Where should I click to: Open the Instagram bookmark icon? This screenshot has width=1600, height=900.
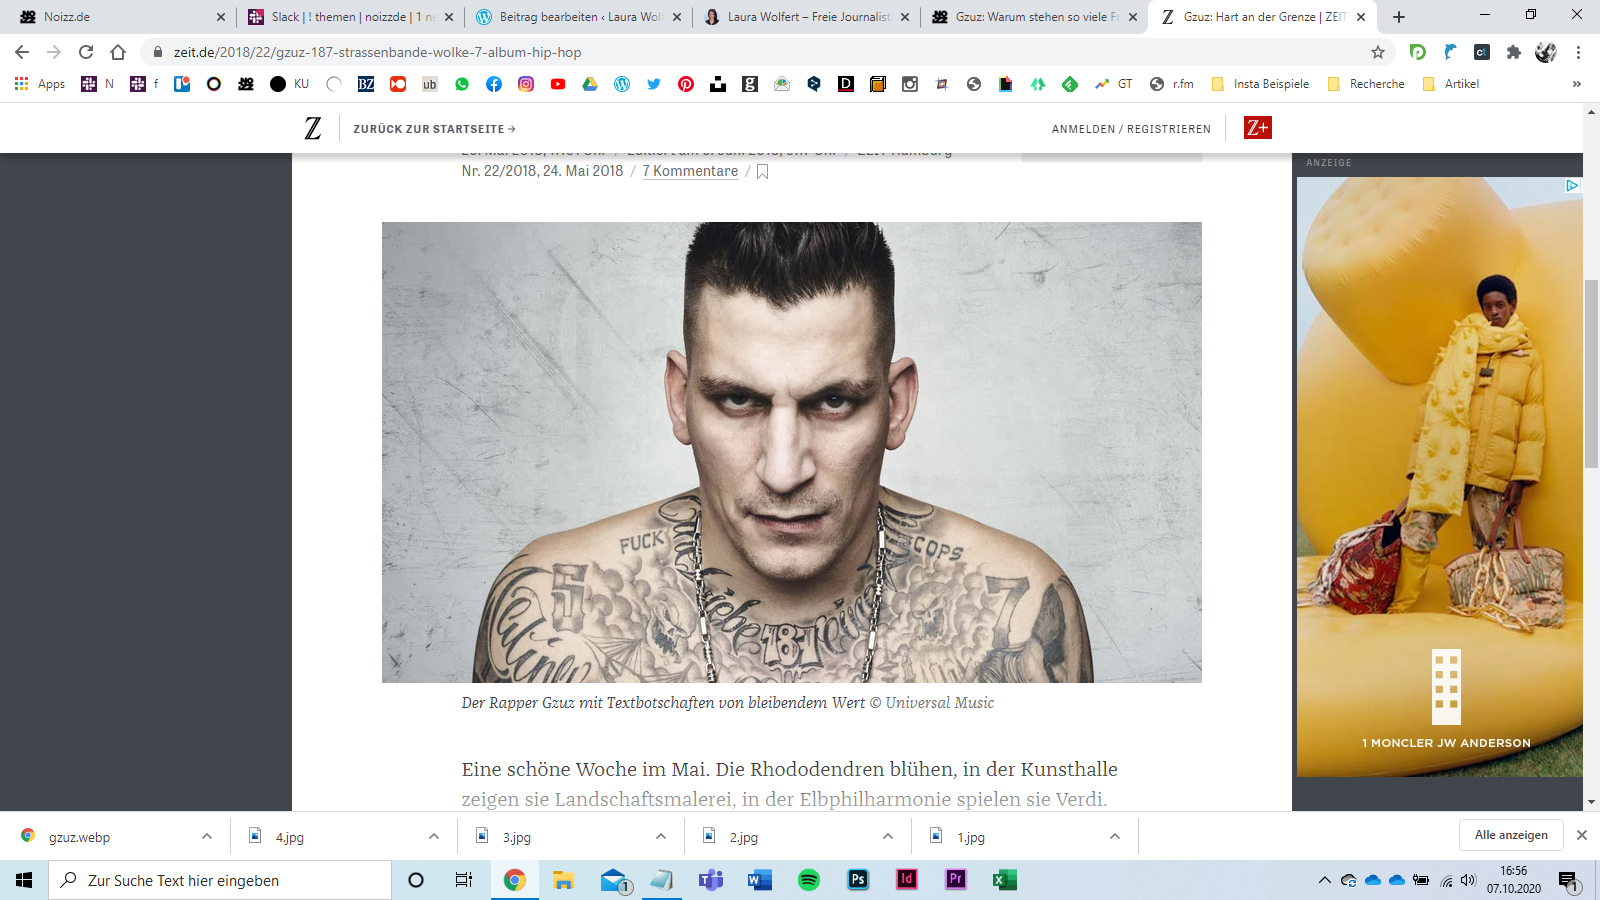[x=526, y=84]
